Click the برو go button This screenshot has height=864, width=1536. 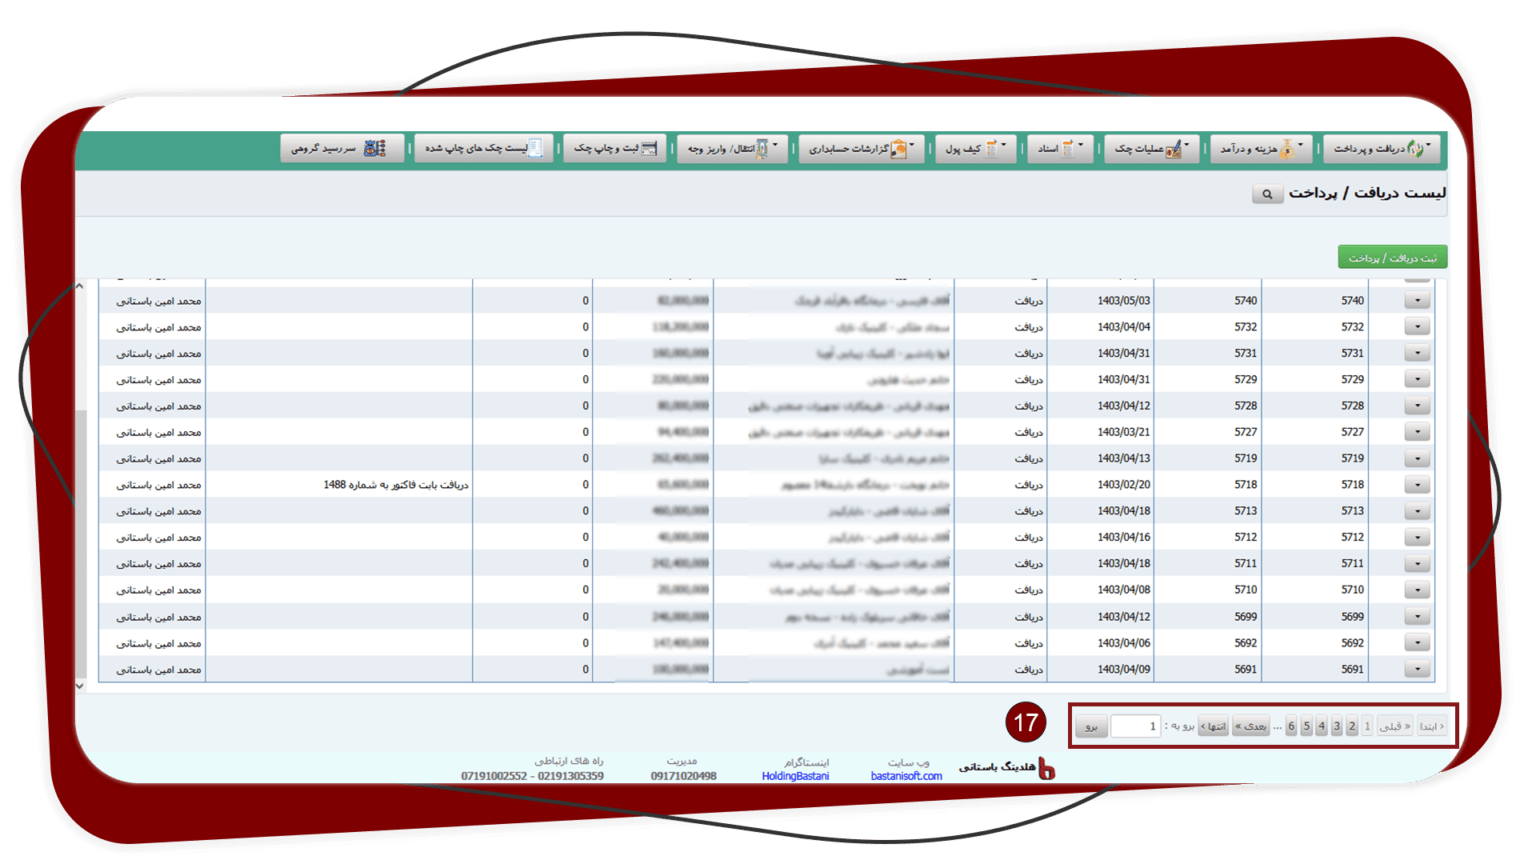pos(1091,726)
